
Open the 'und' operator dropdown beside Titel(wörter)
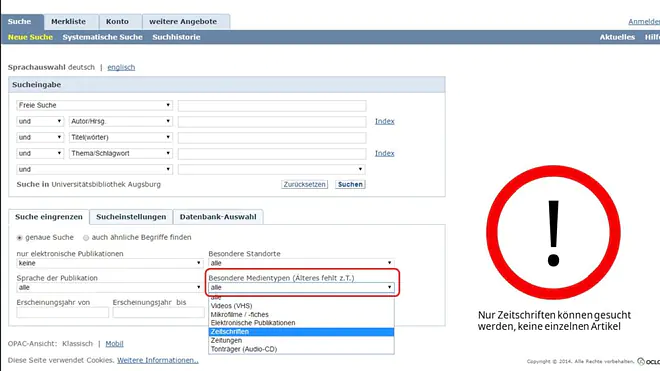(x=40, y=137)
